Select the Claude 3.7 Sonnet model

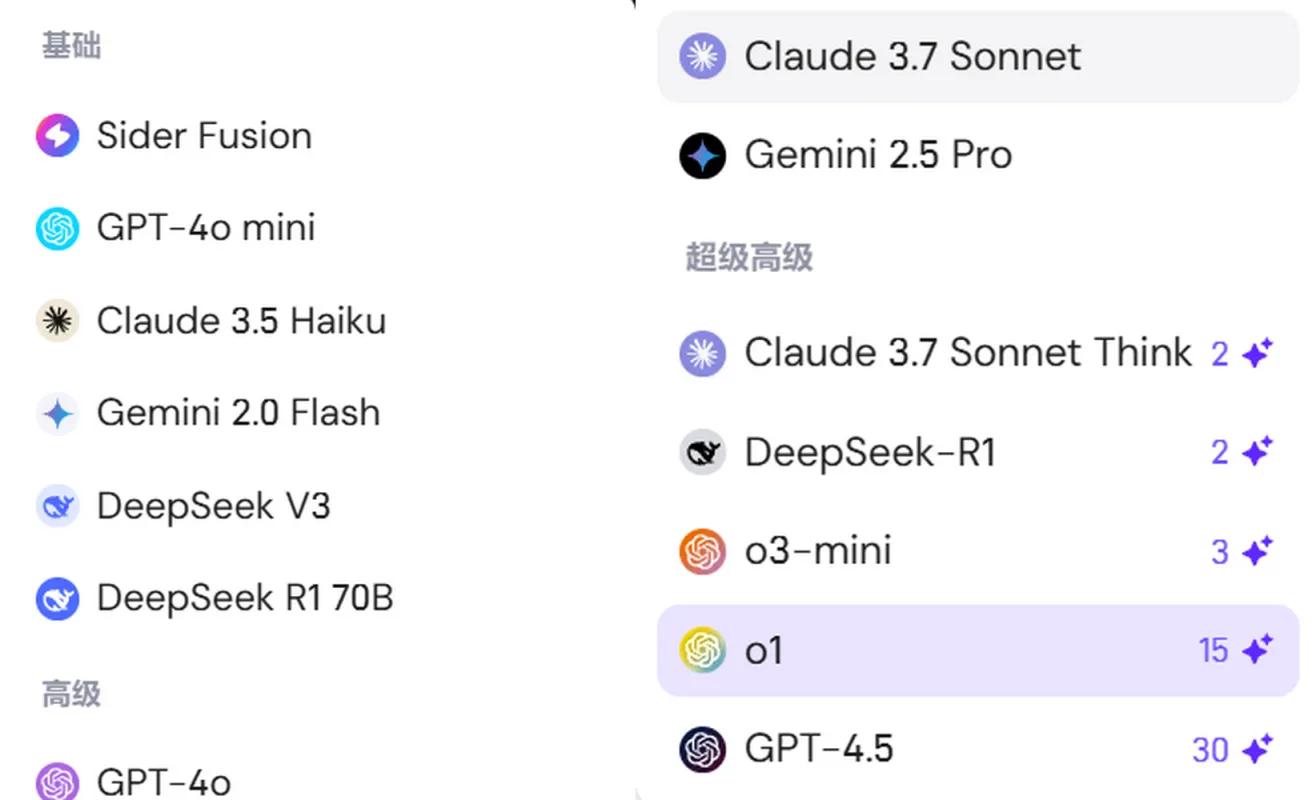pyautogui.click(x=911, y=56)
